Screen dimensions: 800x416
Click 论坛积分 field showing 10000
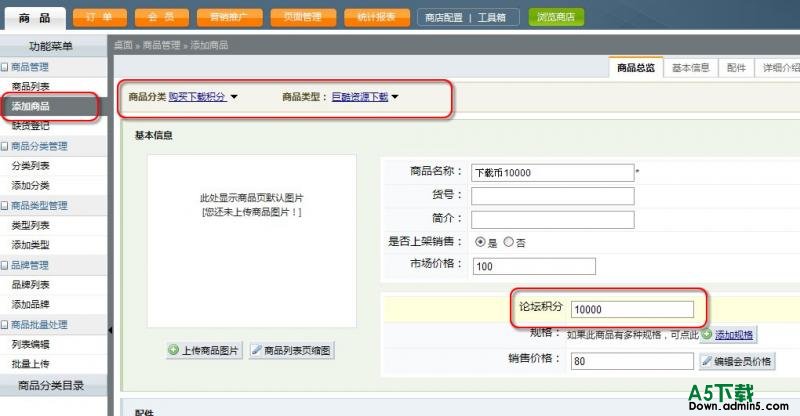pyautogui.click(x=632, y=309)
